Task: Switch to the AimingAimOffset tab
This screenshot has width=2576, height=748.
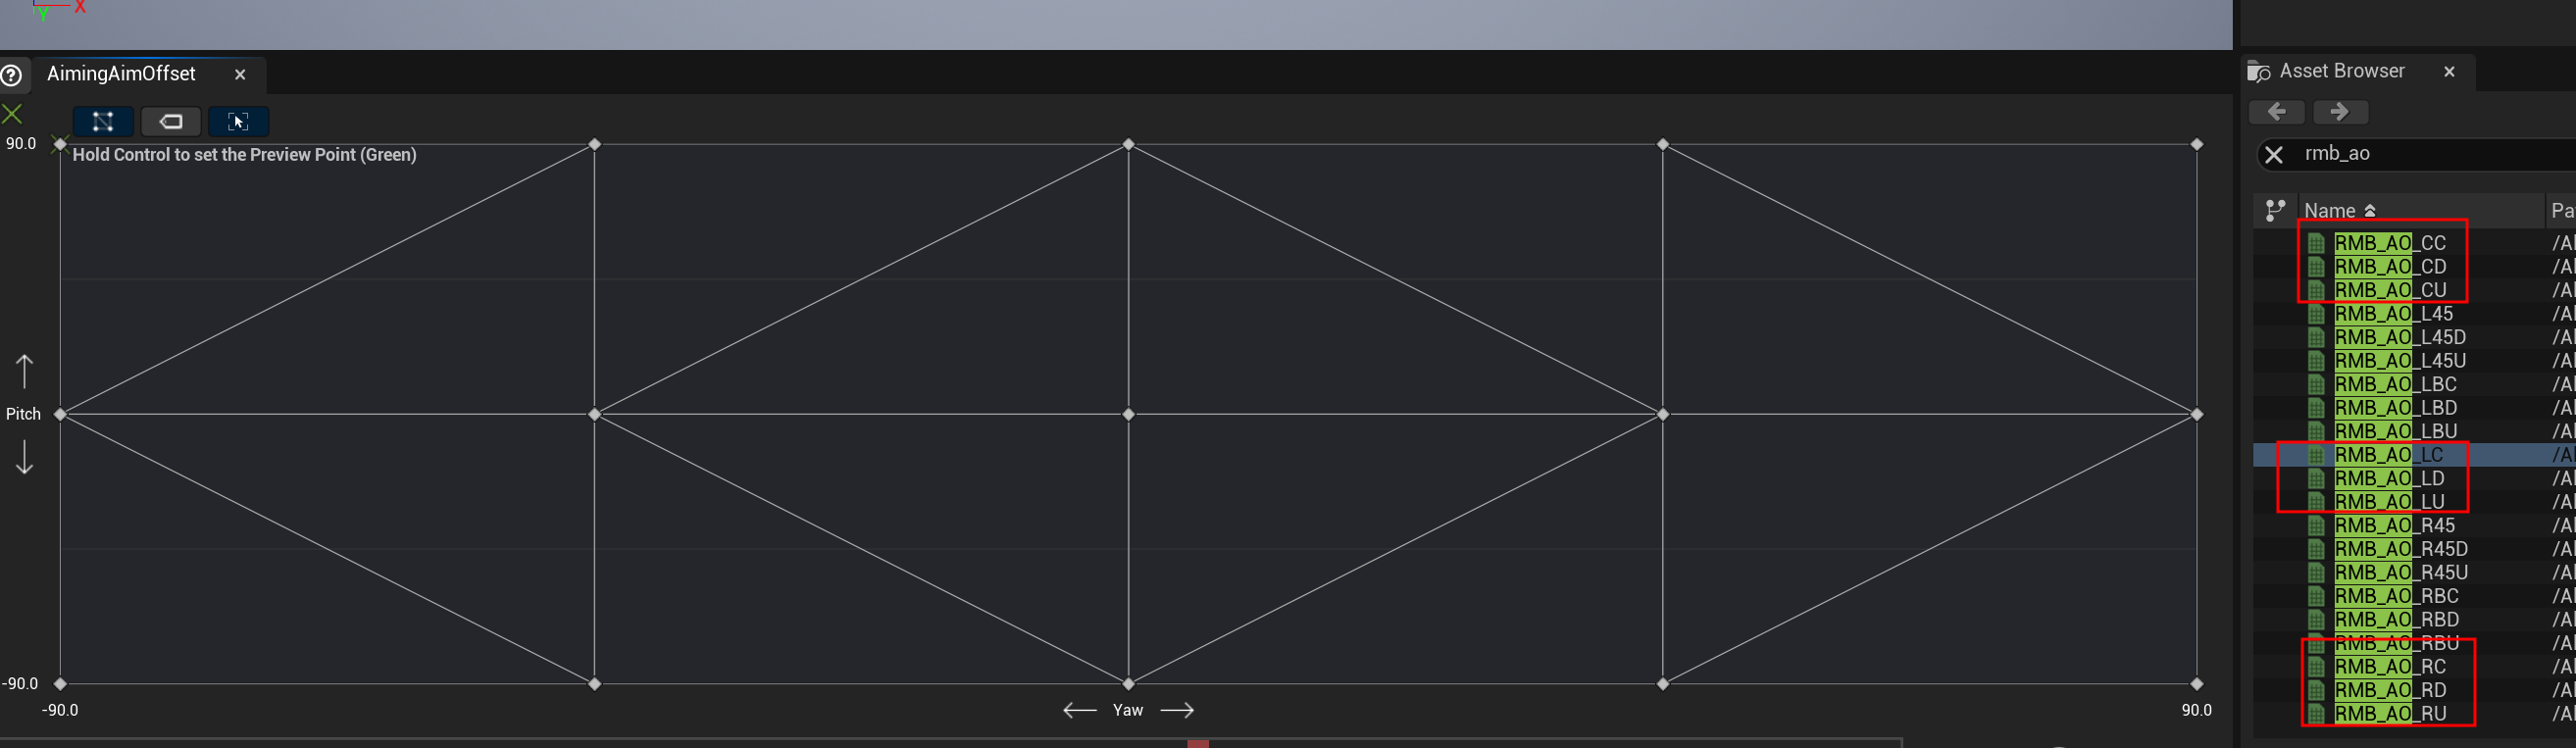Action: click(x=121, y=74)
